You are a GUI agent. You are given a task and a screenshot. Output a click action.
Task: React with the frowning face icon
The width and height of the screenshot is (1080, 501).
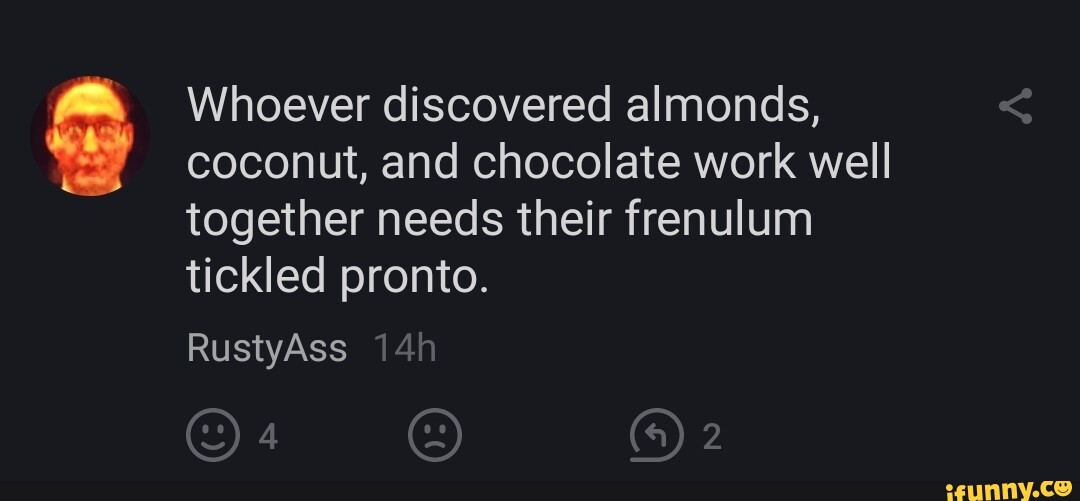(435, 437)
